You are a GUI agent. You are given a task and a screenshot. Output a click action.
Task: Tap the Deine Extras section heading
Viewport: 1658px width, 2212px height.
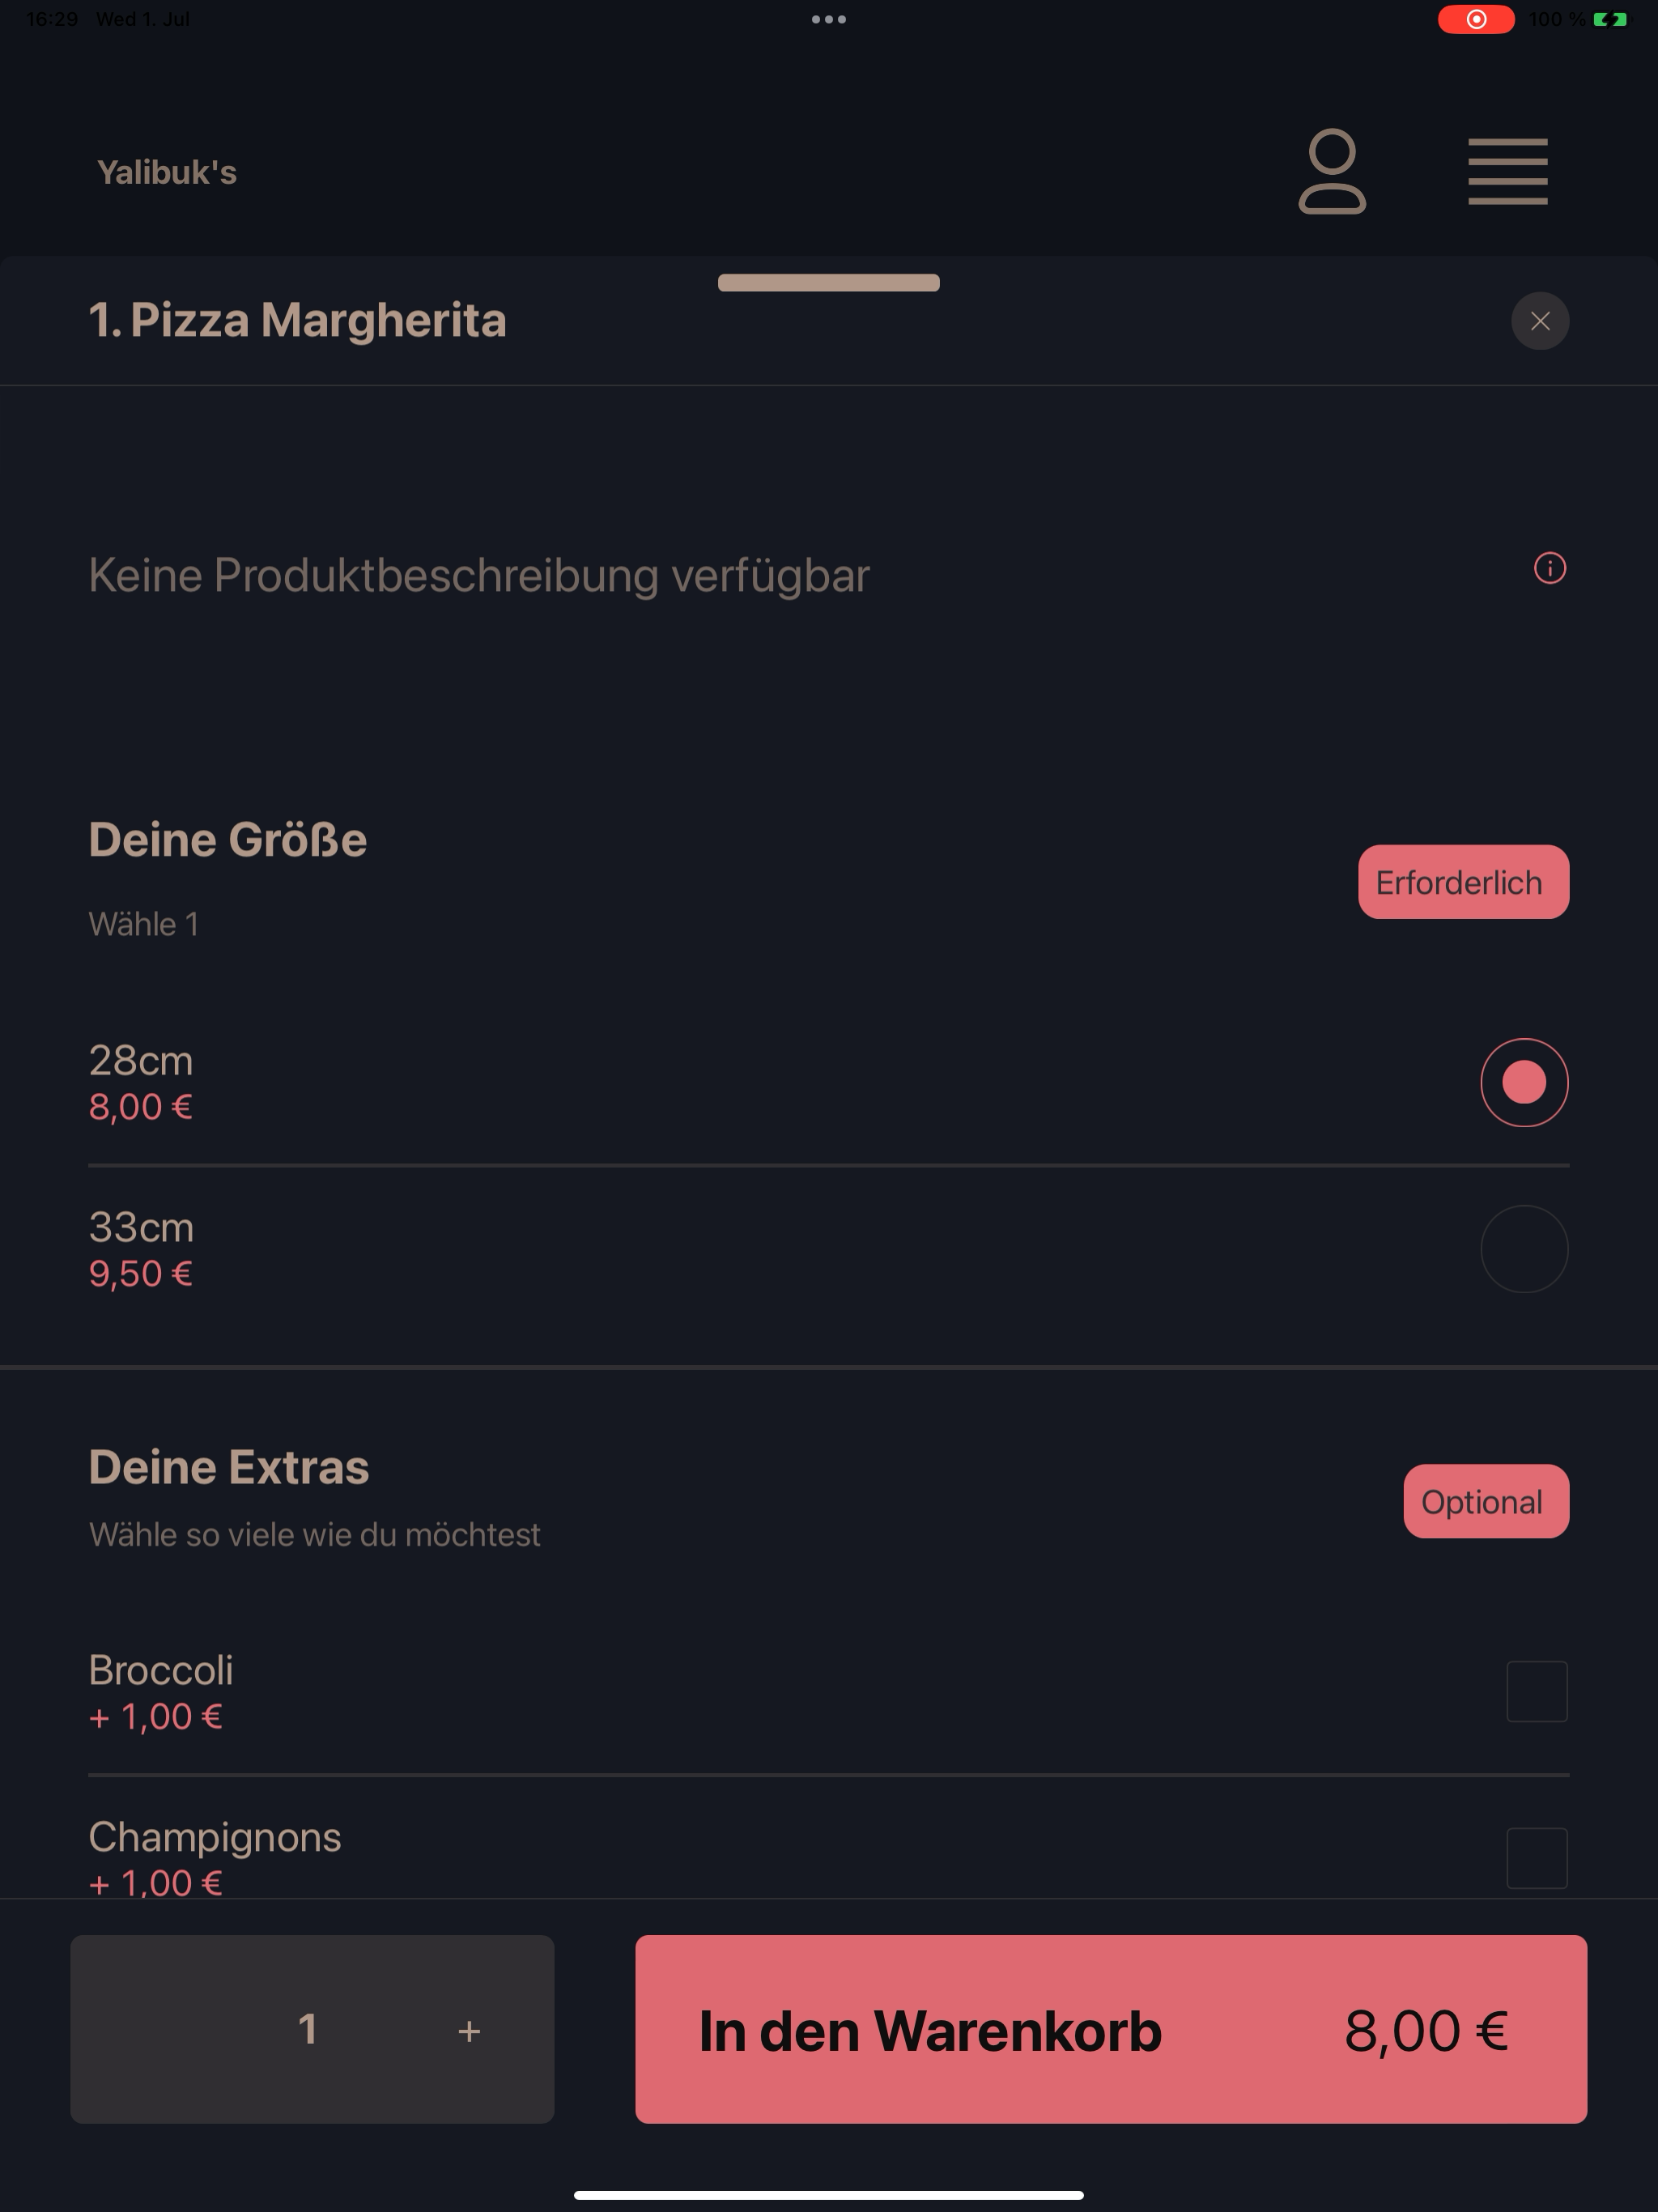(229, 1467)
